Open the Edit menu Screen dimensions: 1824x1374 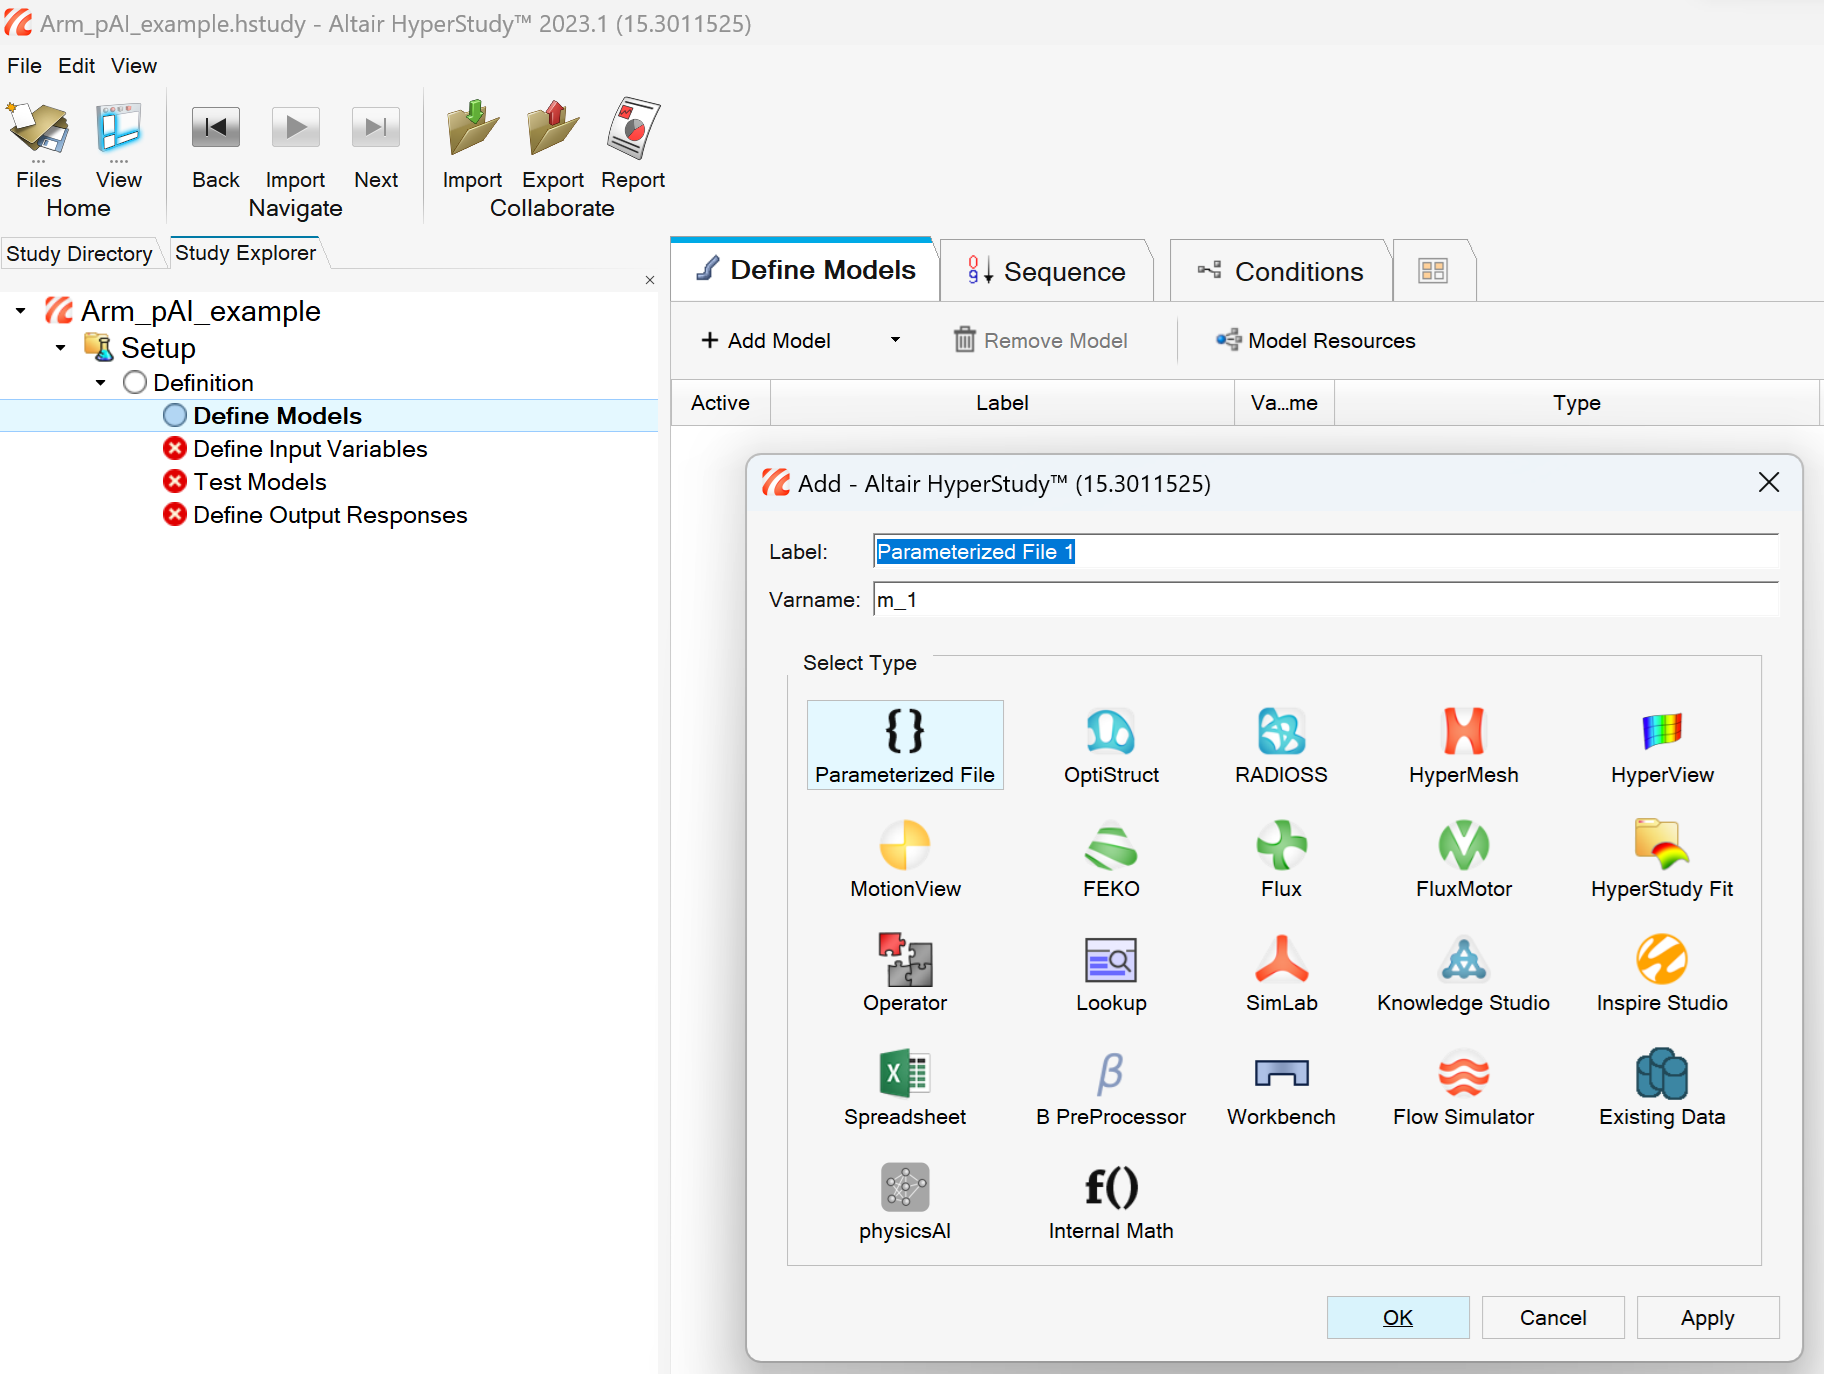coord(76,66)
